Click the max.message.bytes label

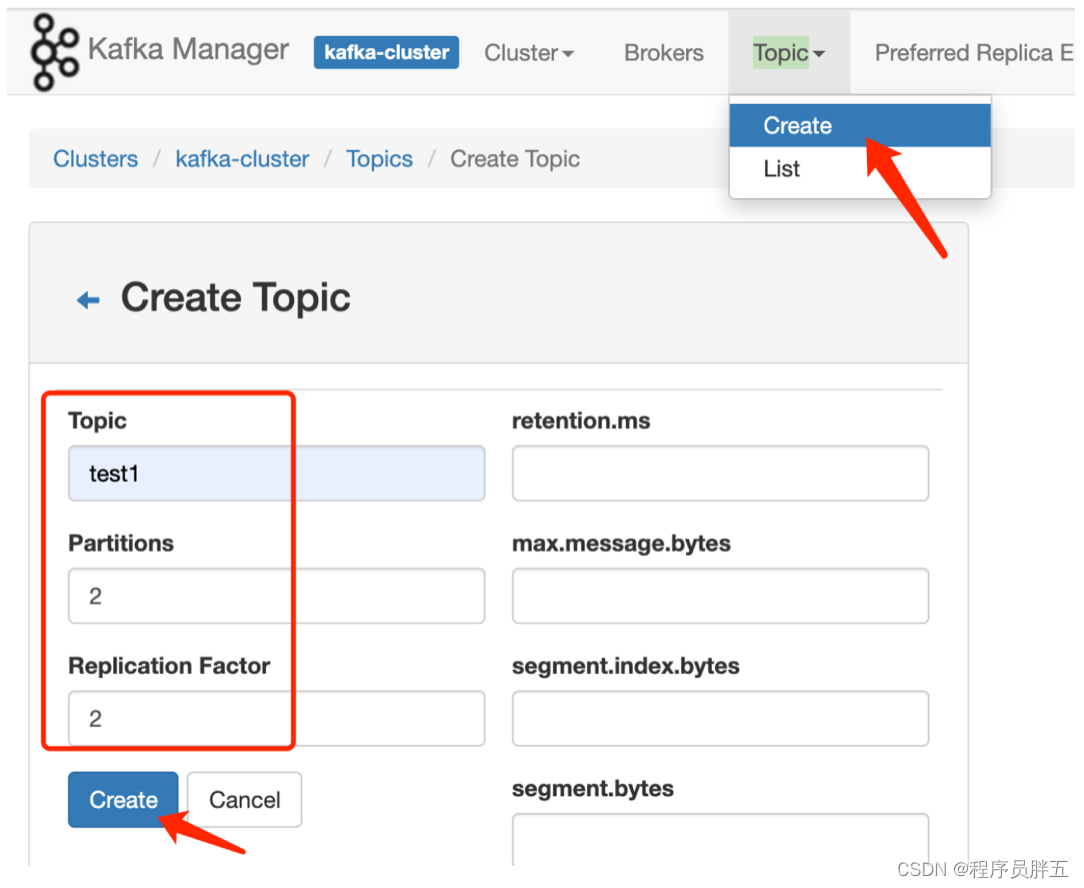coord(621,544)
